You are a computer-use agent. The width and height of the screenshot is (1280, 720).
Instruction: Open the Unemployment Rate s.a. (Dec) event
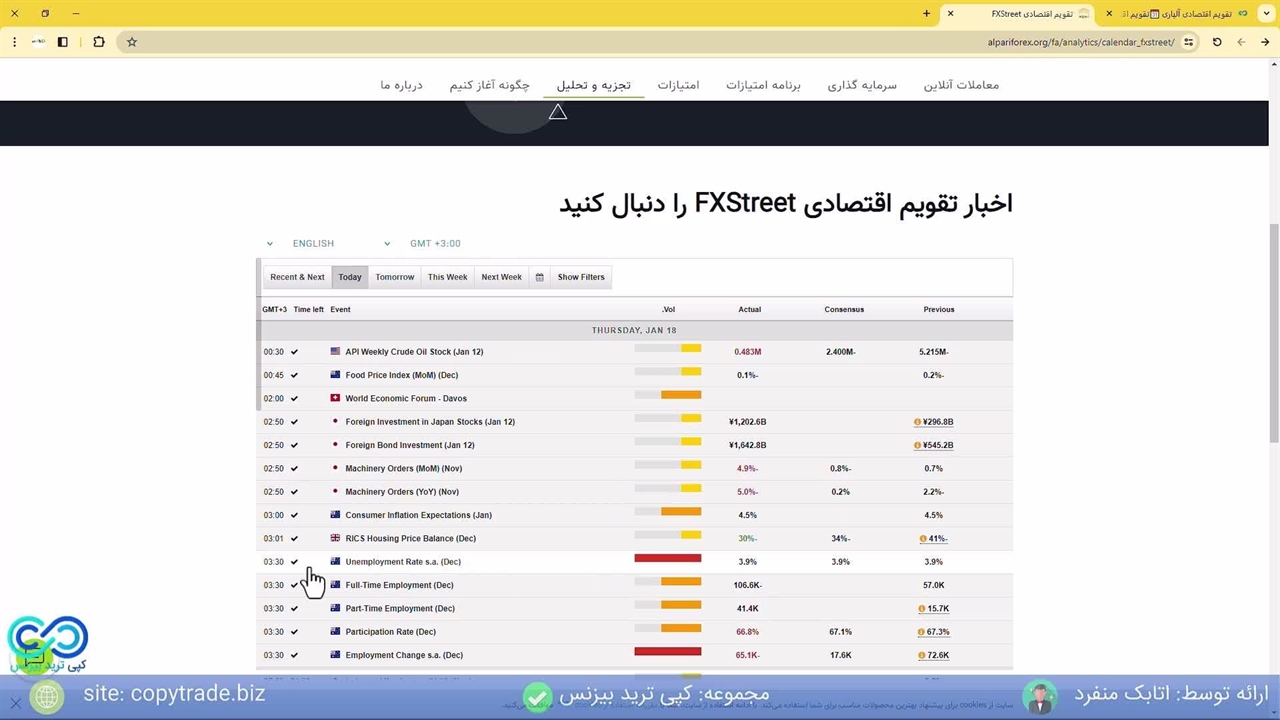click(x=403, y=562)
